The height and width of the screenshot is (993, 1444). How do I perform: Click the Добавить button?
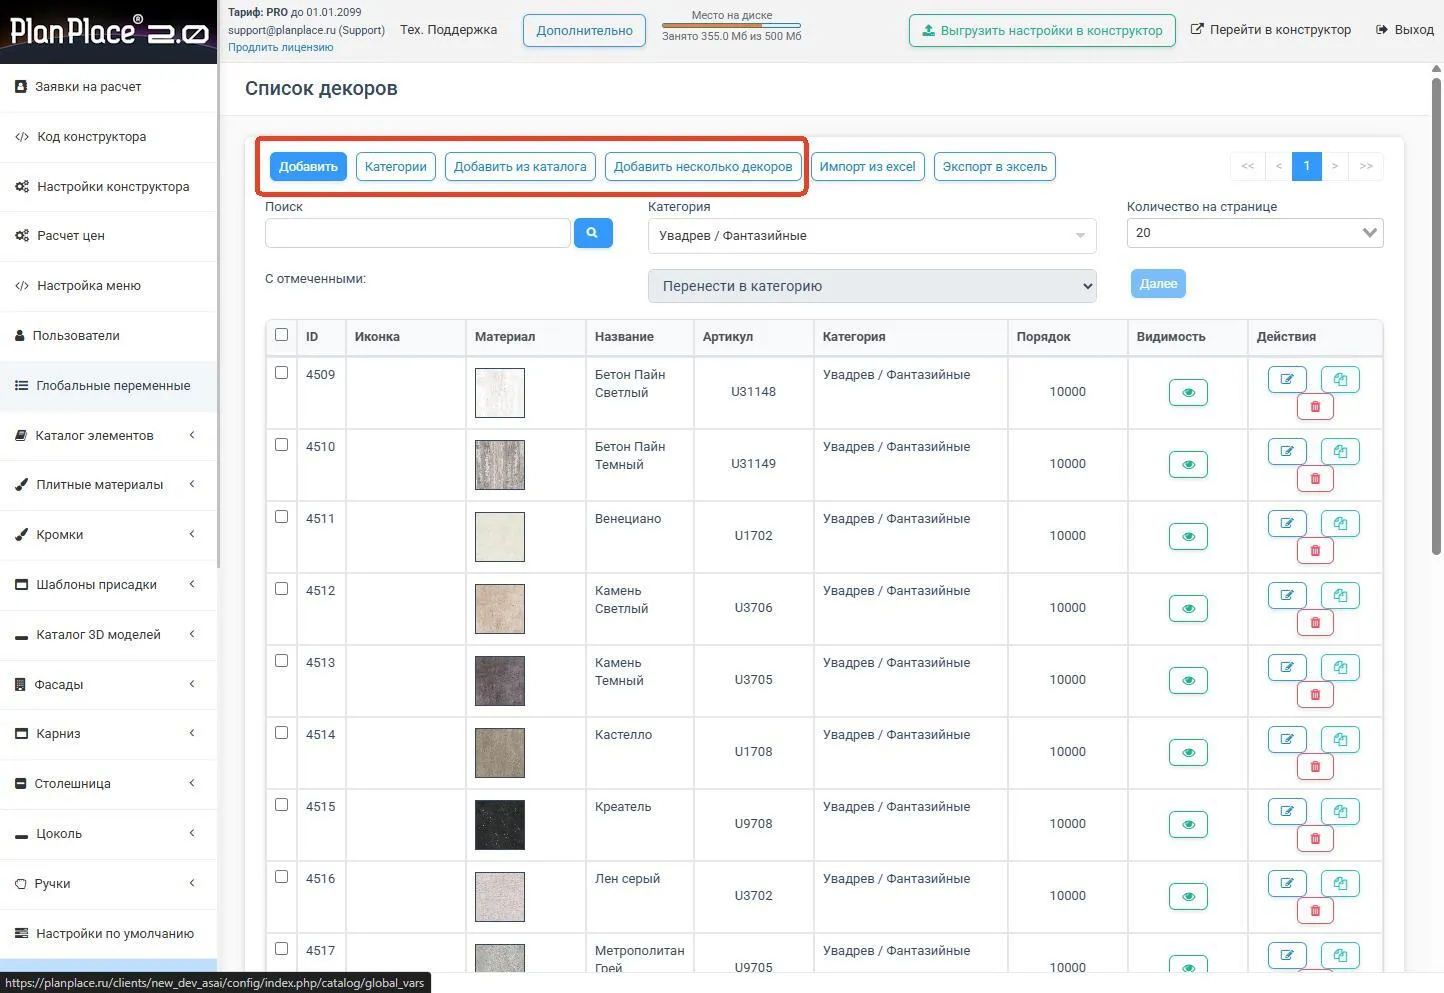click(308, 167)
